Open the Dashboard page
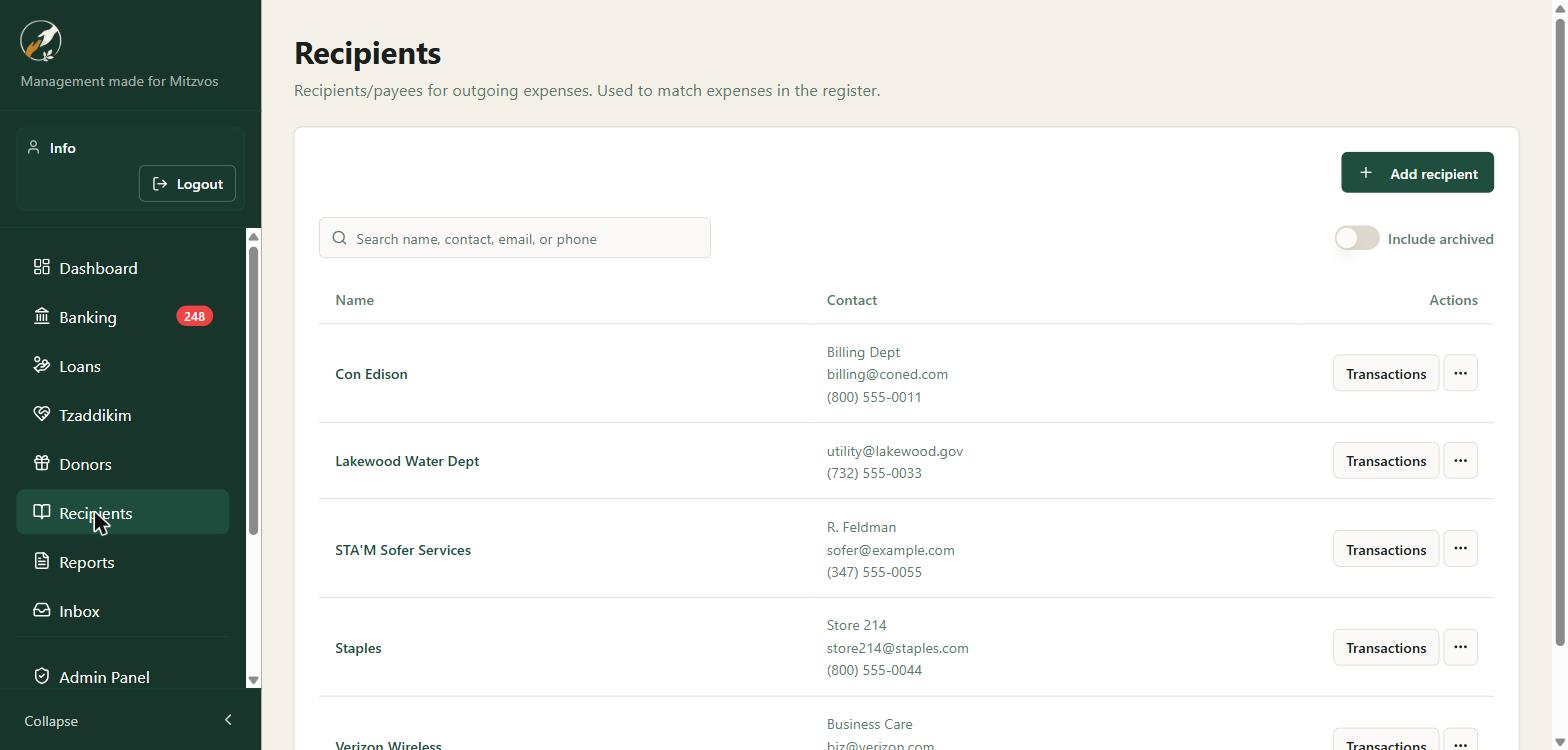The image size is (1568, 750). coord(123,268)
